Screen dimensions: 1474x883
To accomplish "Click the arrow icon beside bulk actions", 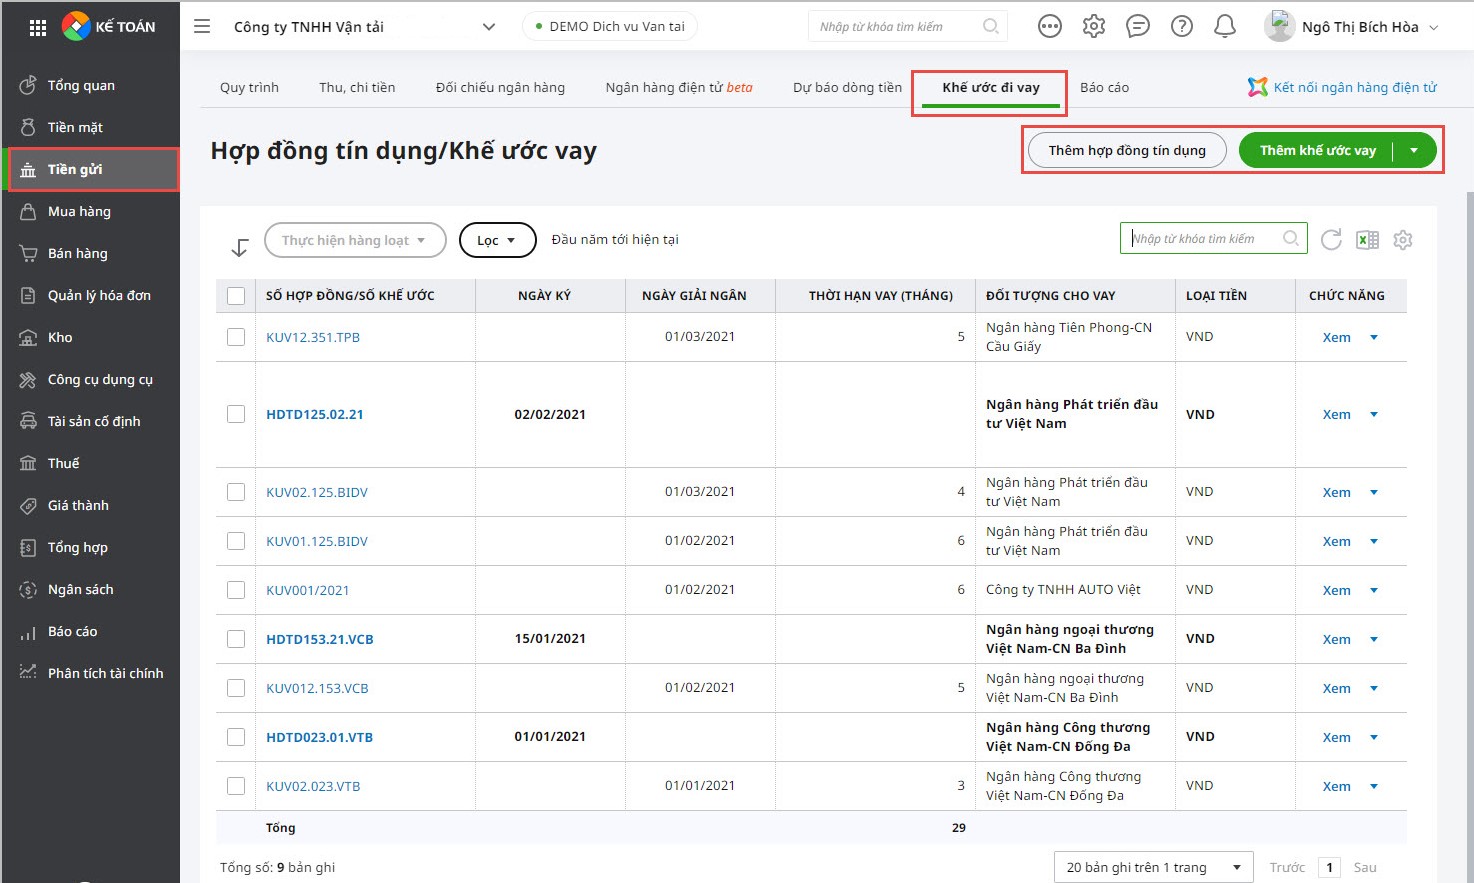I will (240, 247).
